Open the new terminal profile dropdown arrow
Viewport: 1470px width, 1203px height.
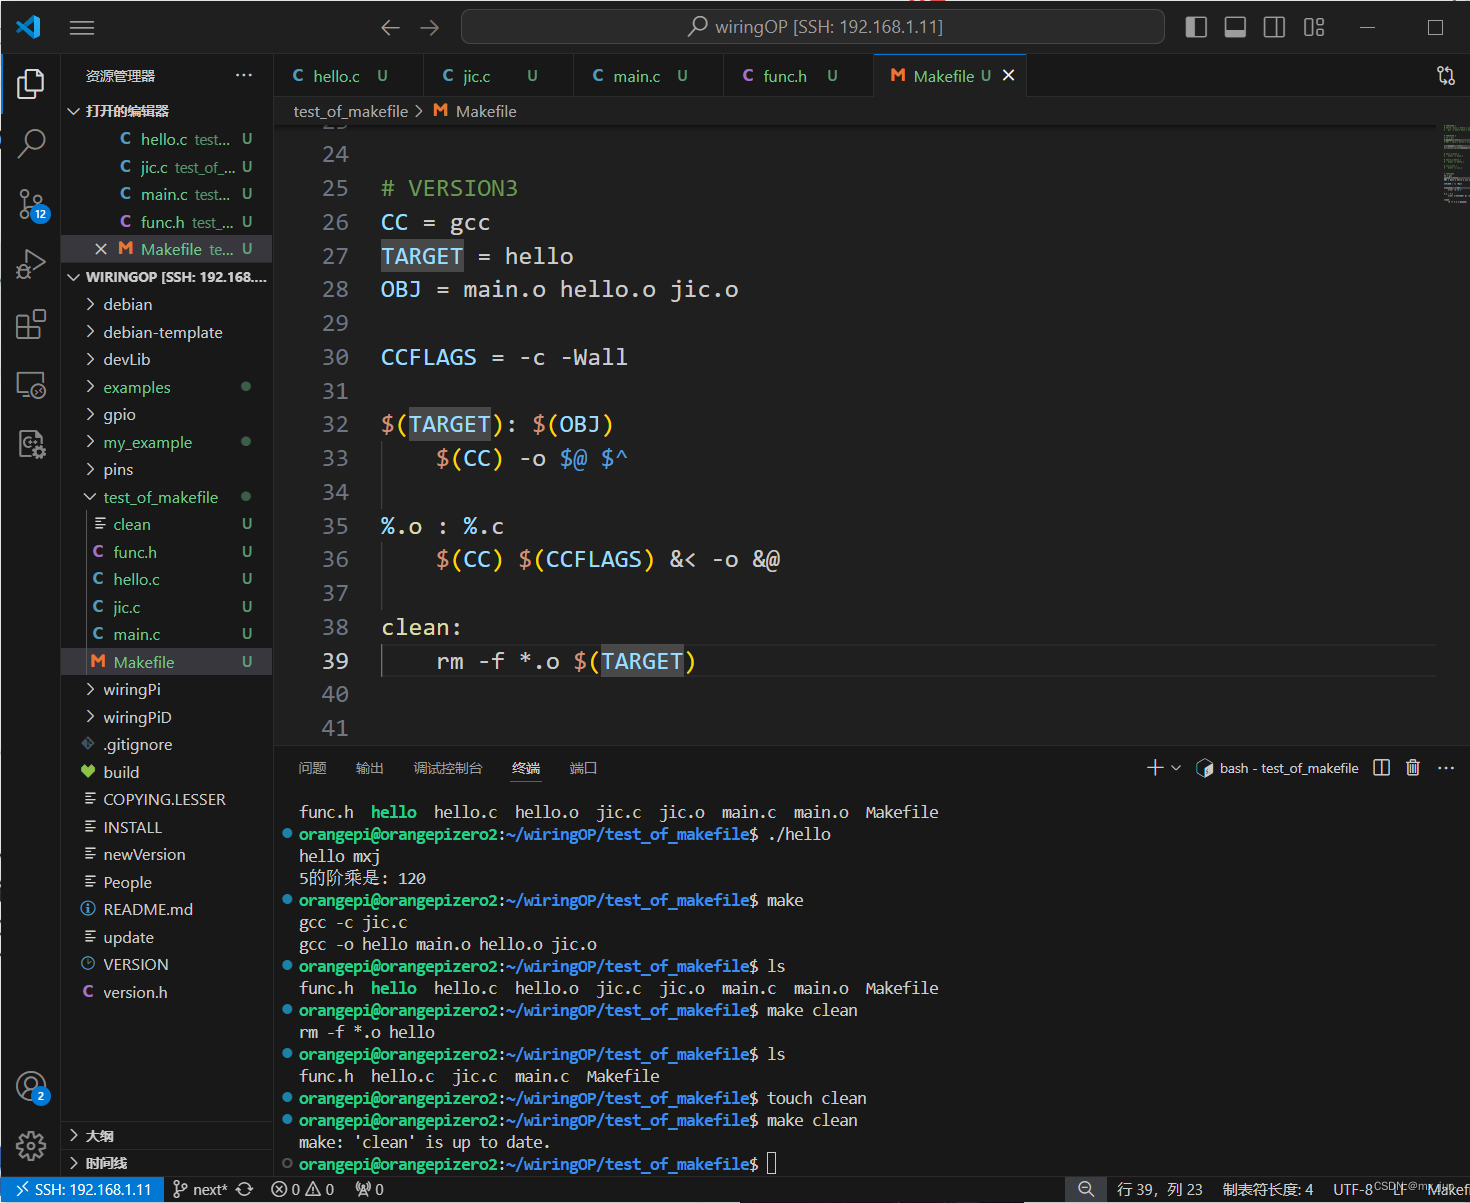1176,767
